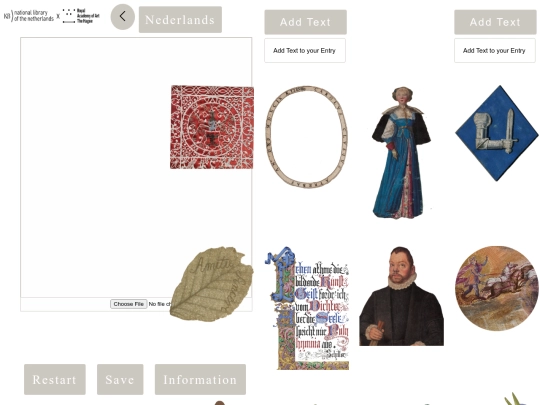Restart the collage canvas
The width and height of the screenshot is (540, 405).
point(55,380)
